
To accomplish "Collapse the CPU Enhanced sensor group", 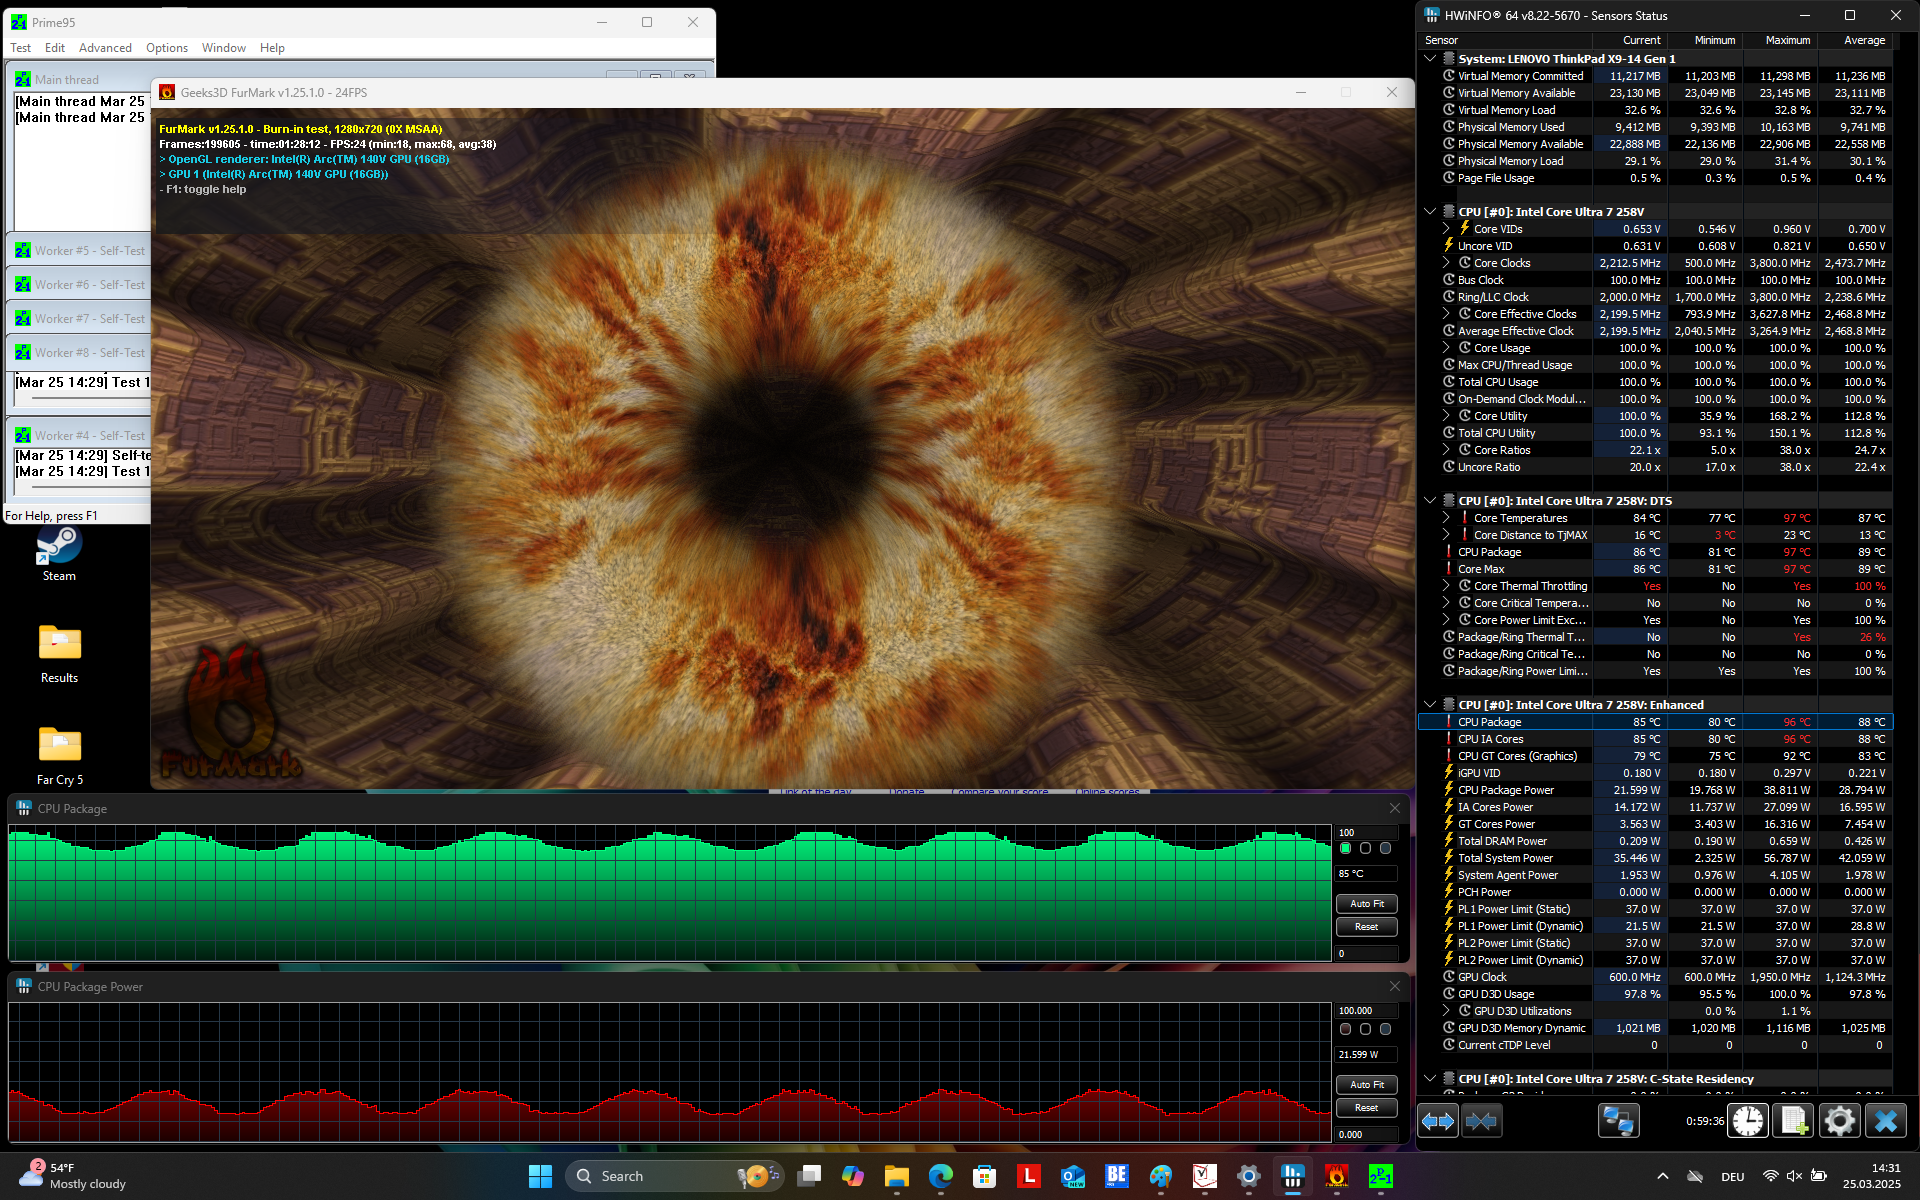I will 1430,705.
